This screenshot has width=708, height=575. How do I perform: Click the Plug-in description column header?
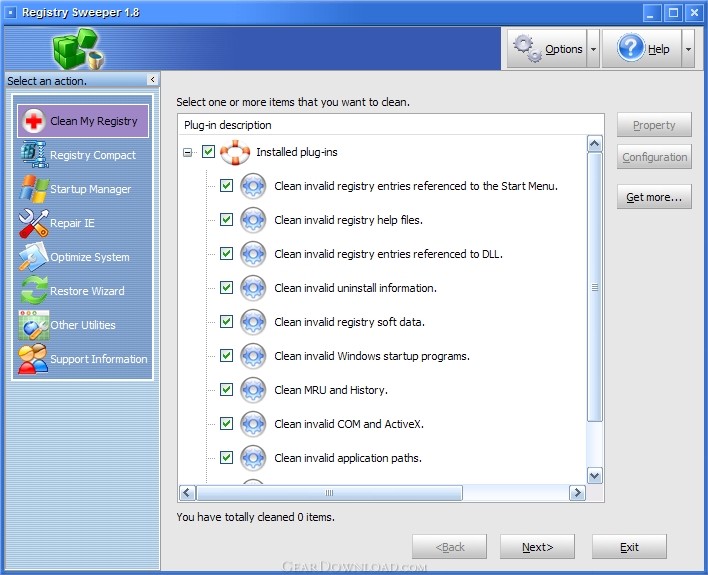click(x=391, y=125)
